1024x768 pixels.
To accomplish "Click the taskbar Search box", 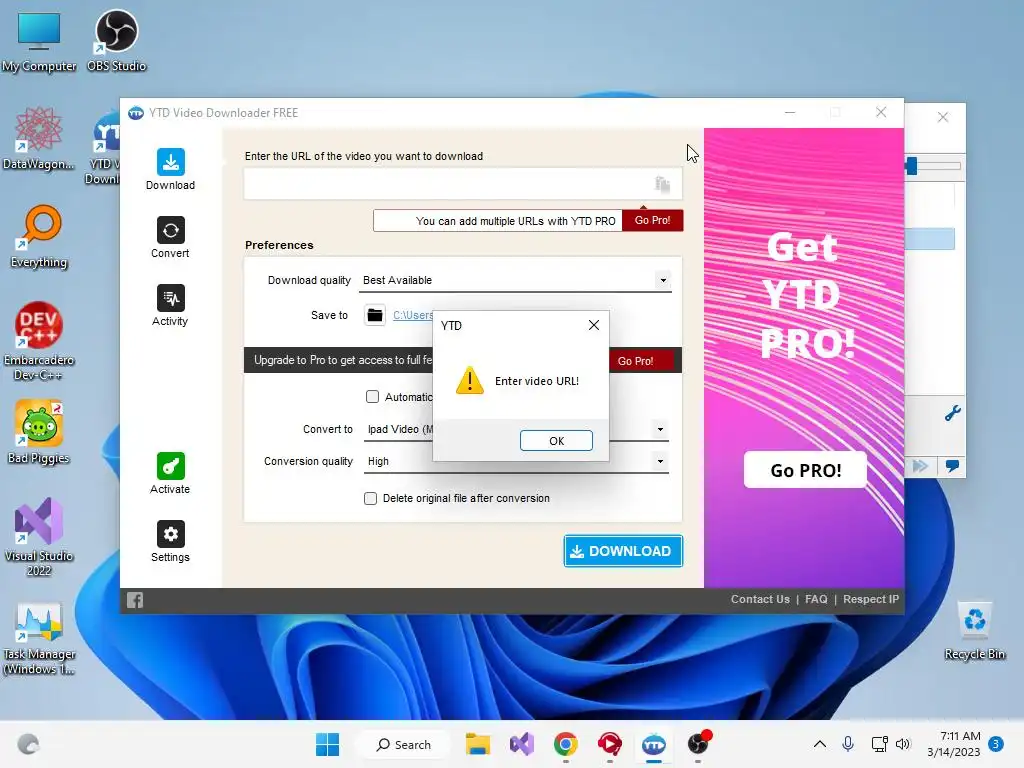I will click(404, 744).
